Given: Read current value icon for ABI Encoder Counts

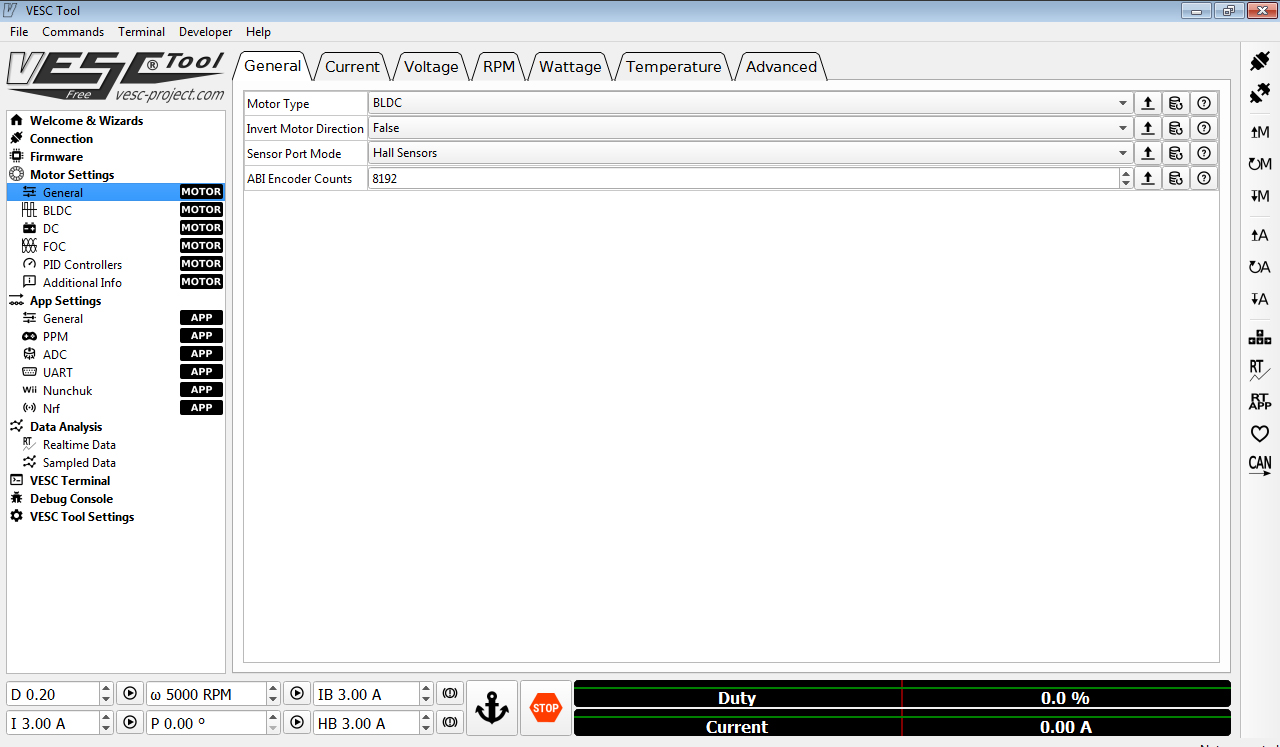Looking at the screenshot, I should [1148, 178].
